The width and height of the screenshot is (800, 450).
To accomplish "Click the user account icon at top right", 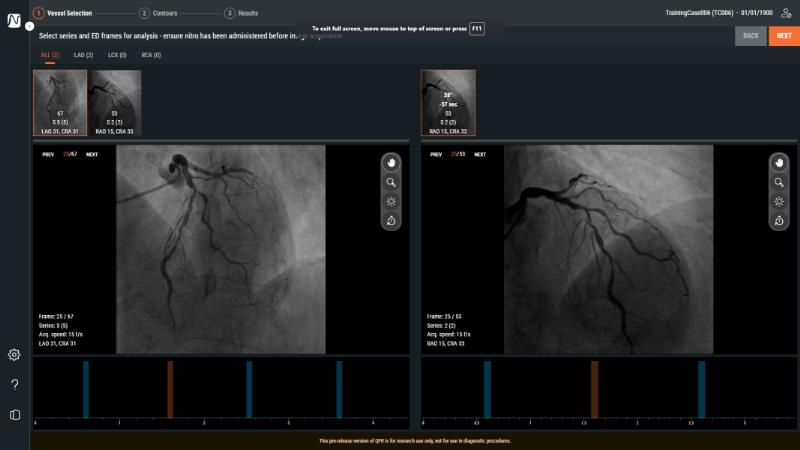I will 786,13.
